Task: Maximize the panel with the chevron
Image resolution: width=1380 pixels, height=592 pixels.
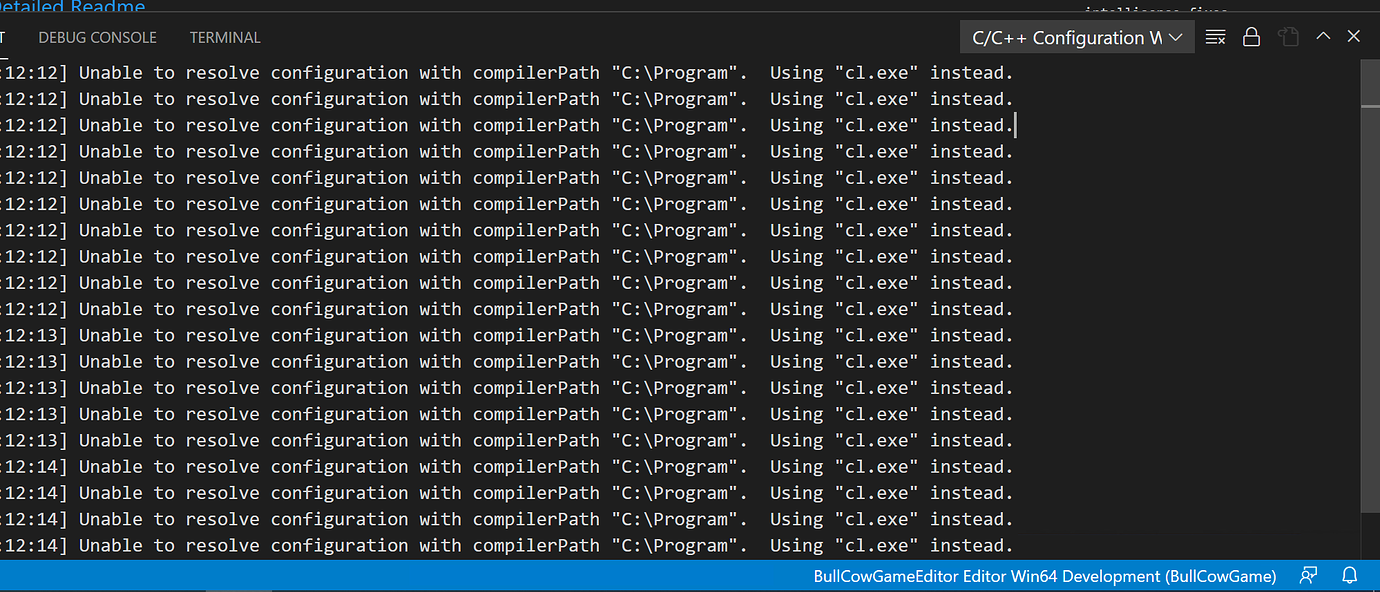Action: [x=1323, y=36]
